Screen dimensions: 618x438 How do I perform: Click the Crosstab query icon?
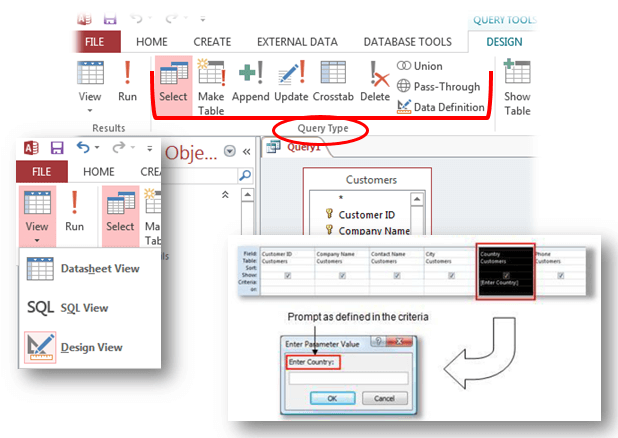[x=332, y=82]
